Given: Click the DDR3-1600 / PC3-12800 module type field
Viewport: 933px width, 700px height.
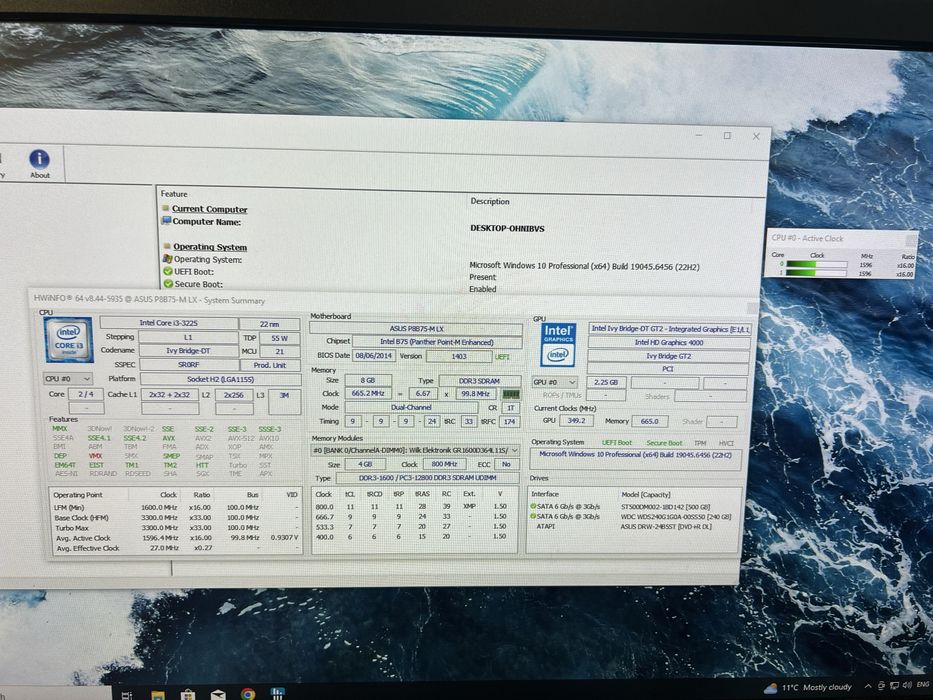Looking at the screenshot, I should pos(427,478).
